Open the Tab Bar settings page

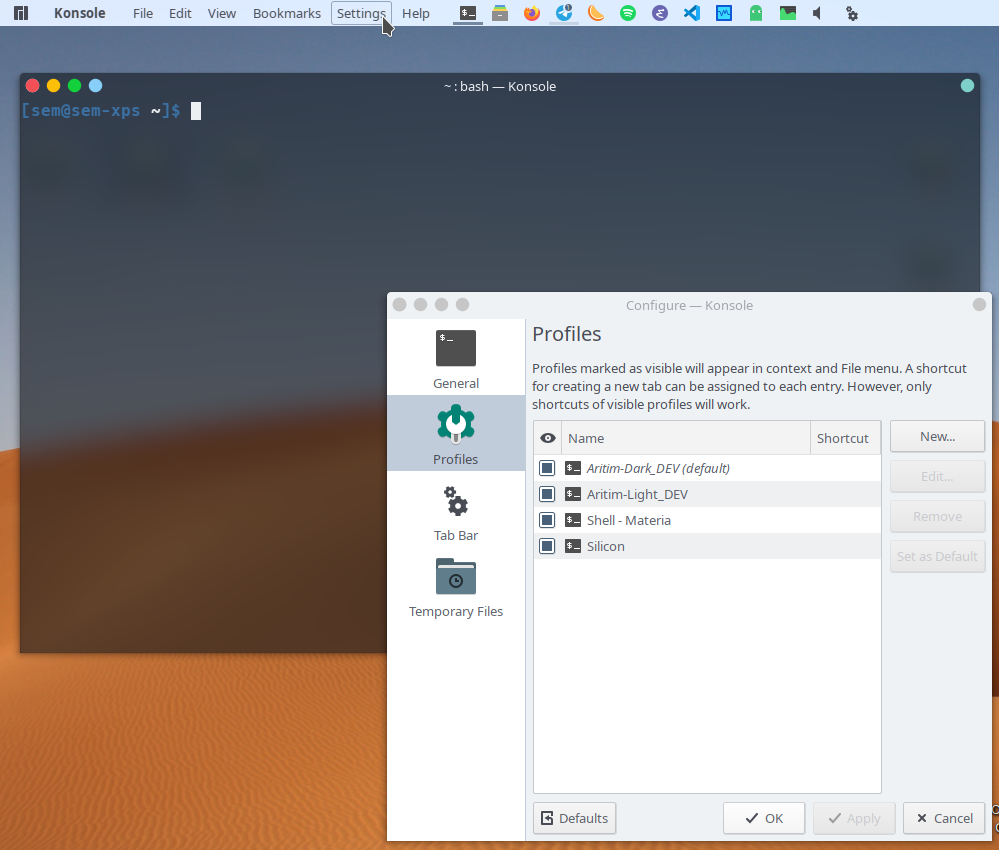point(456,510)
